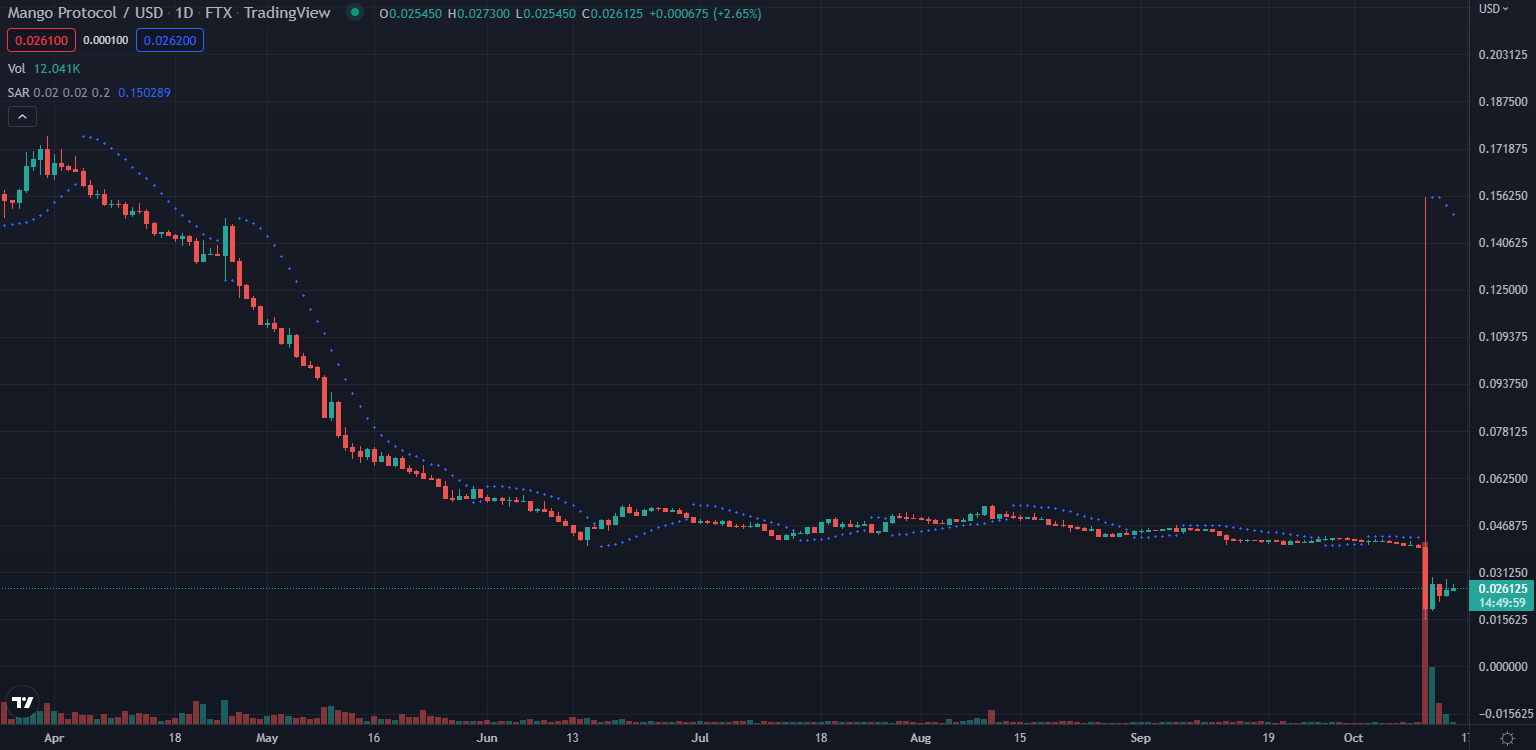
Task: Click the 0.078125 price axis label
Action: click(1503, 431)
